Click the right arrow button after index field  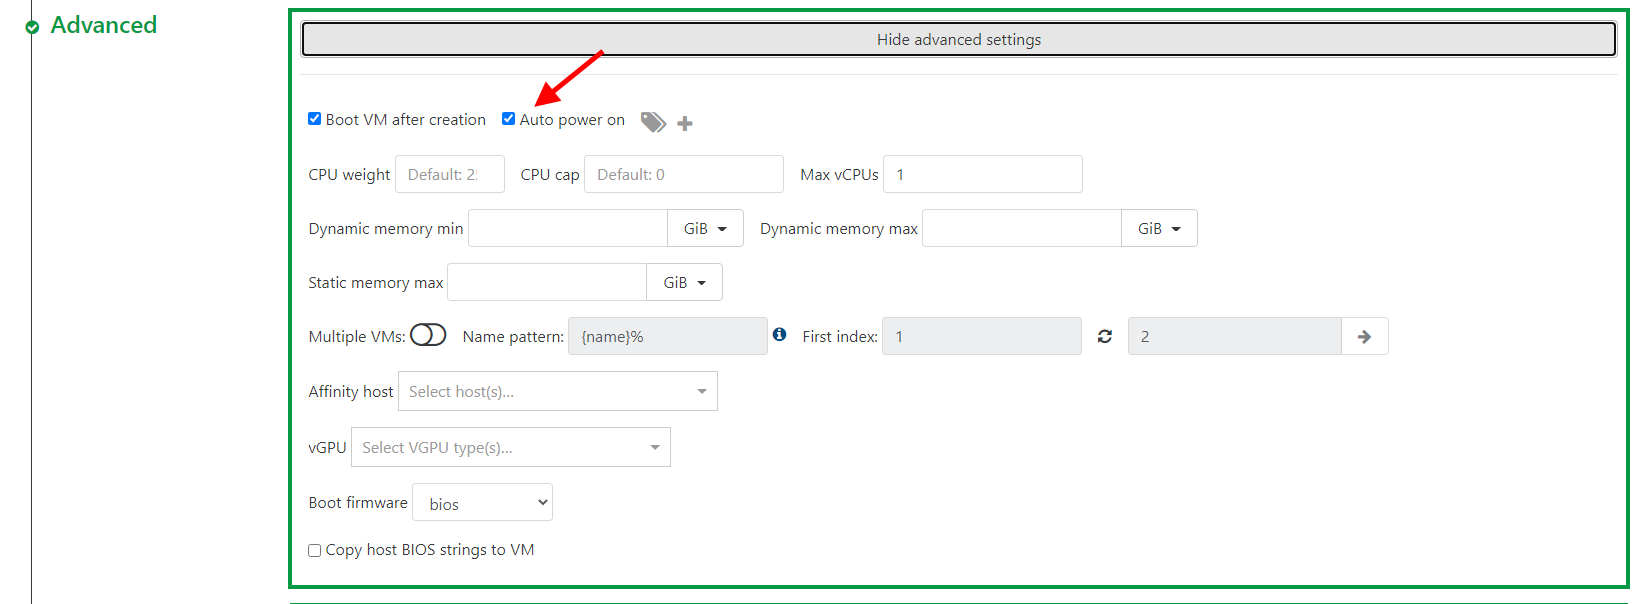1364,337
